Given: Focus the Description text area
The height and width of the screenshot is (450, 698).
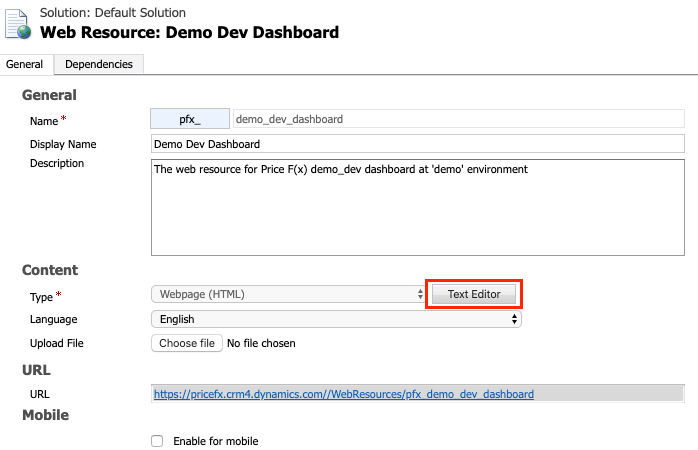Looking at the screenshot, I should pos(417,207).
